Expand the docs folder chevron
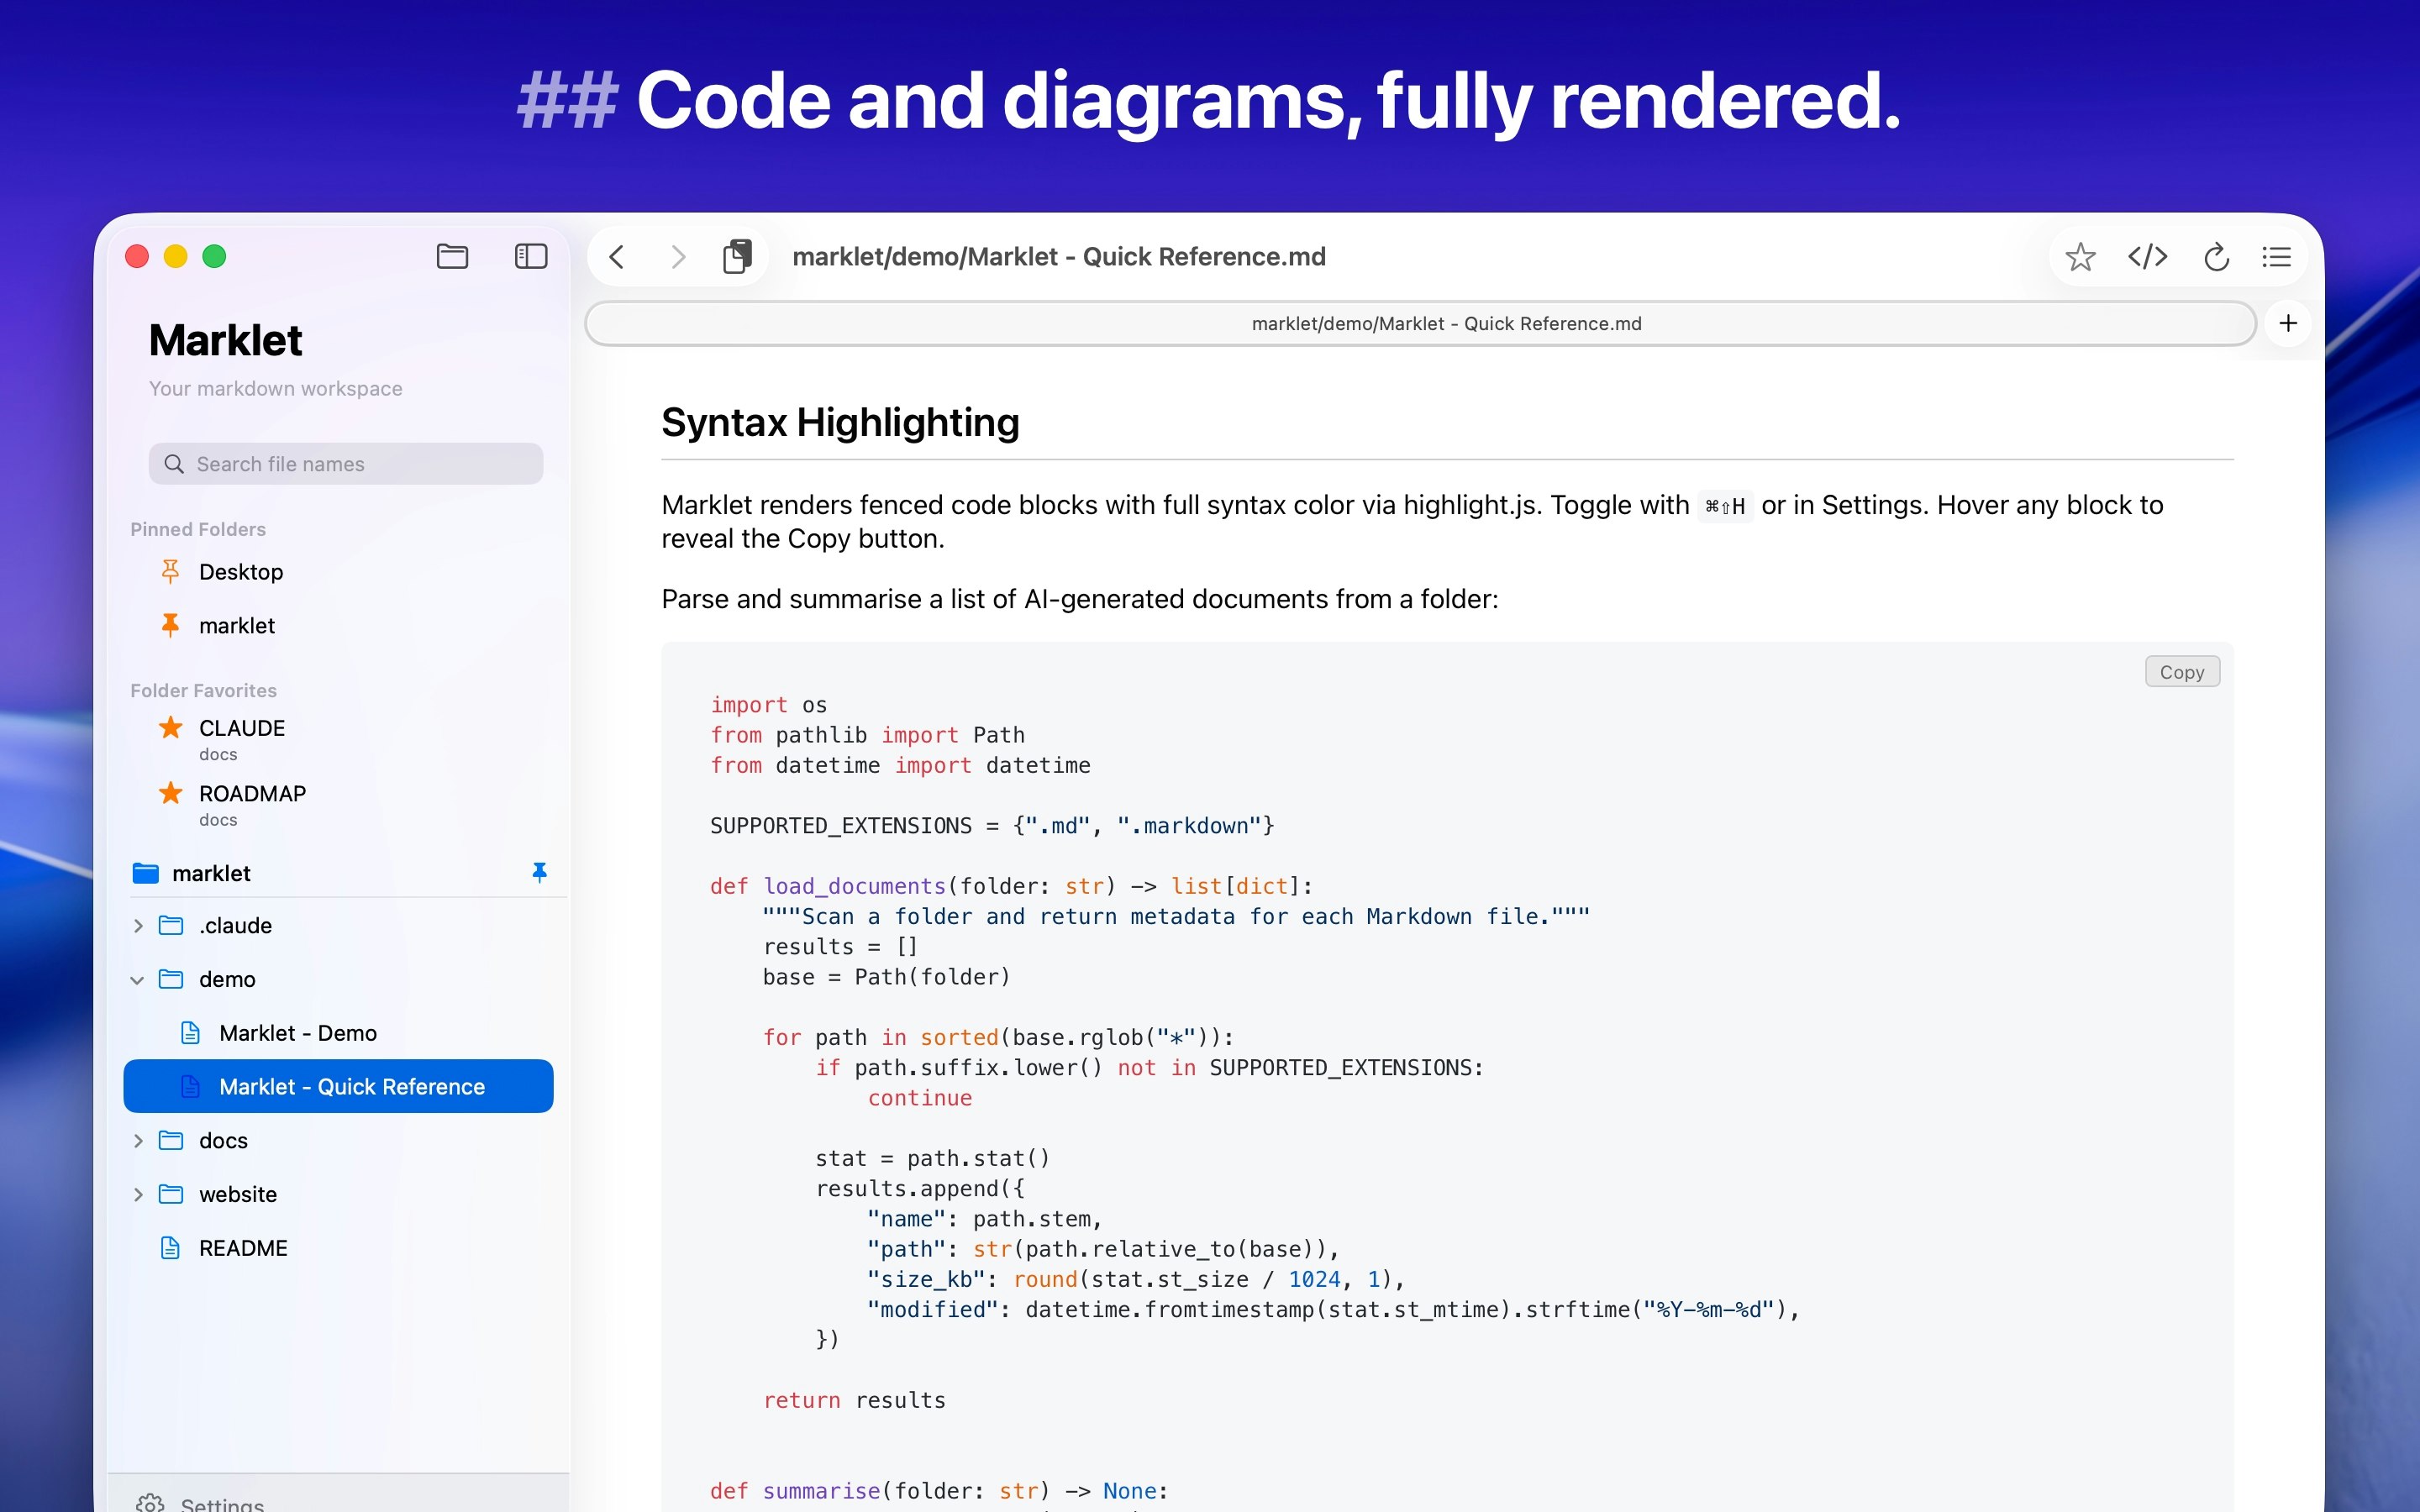Image resolution: width=2420 pixels, height=1512 pixels. pos(138,1141)
